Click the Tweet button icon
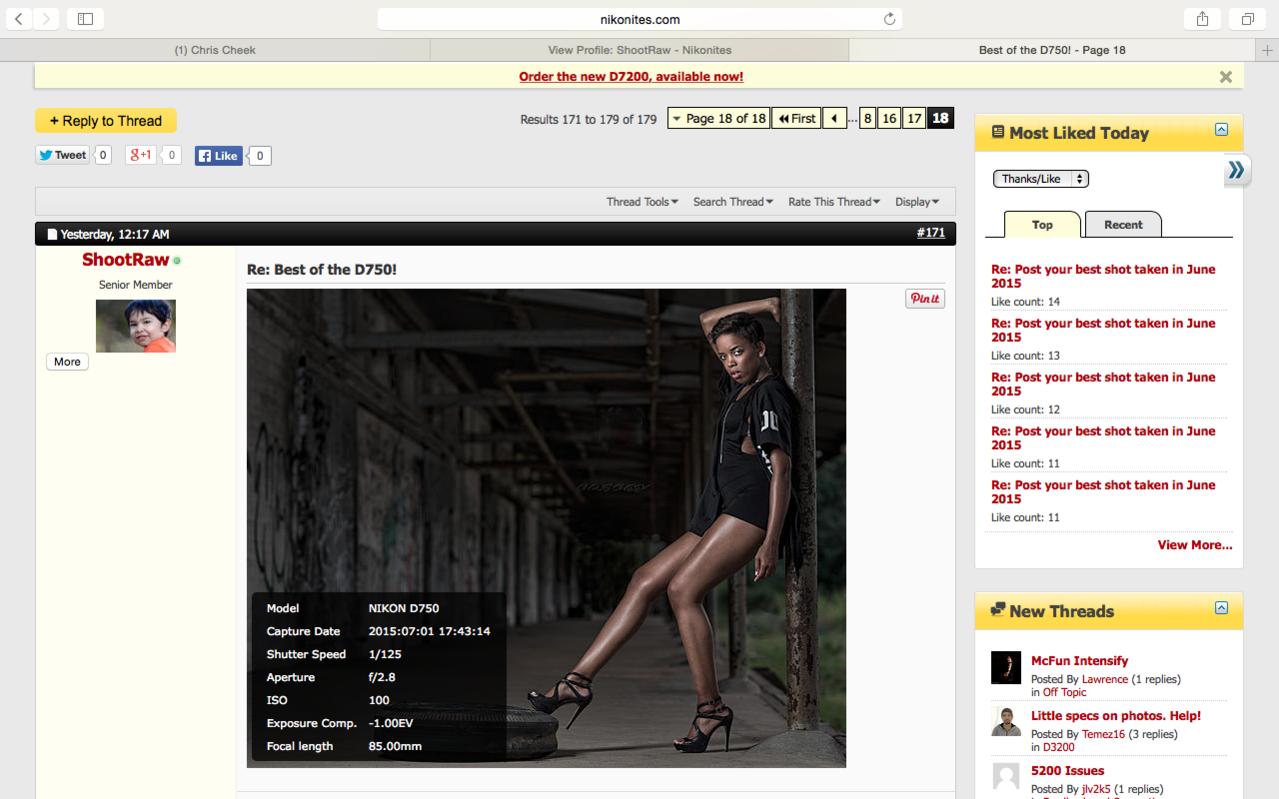 62,155
